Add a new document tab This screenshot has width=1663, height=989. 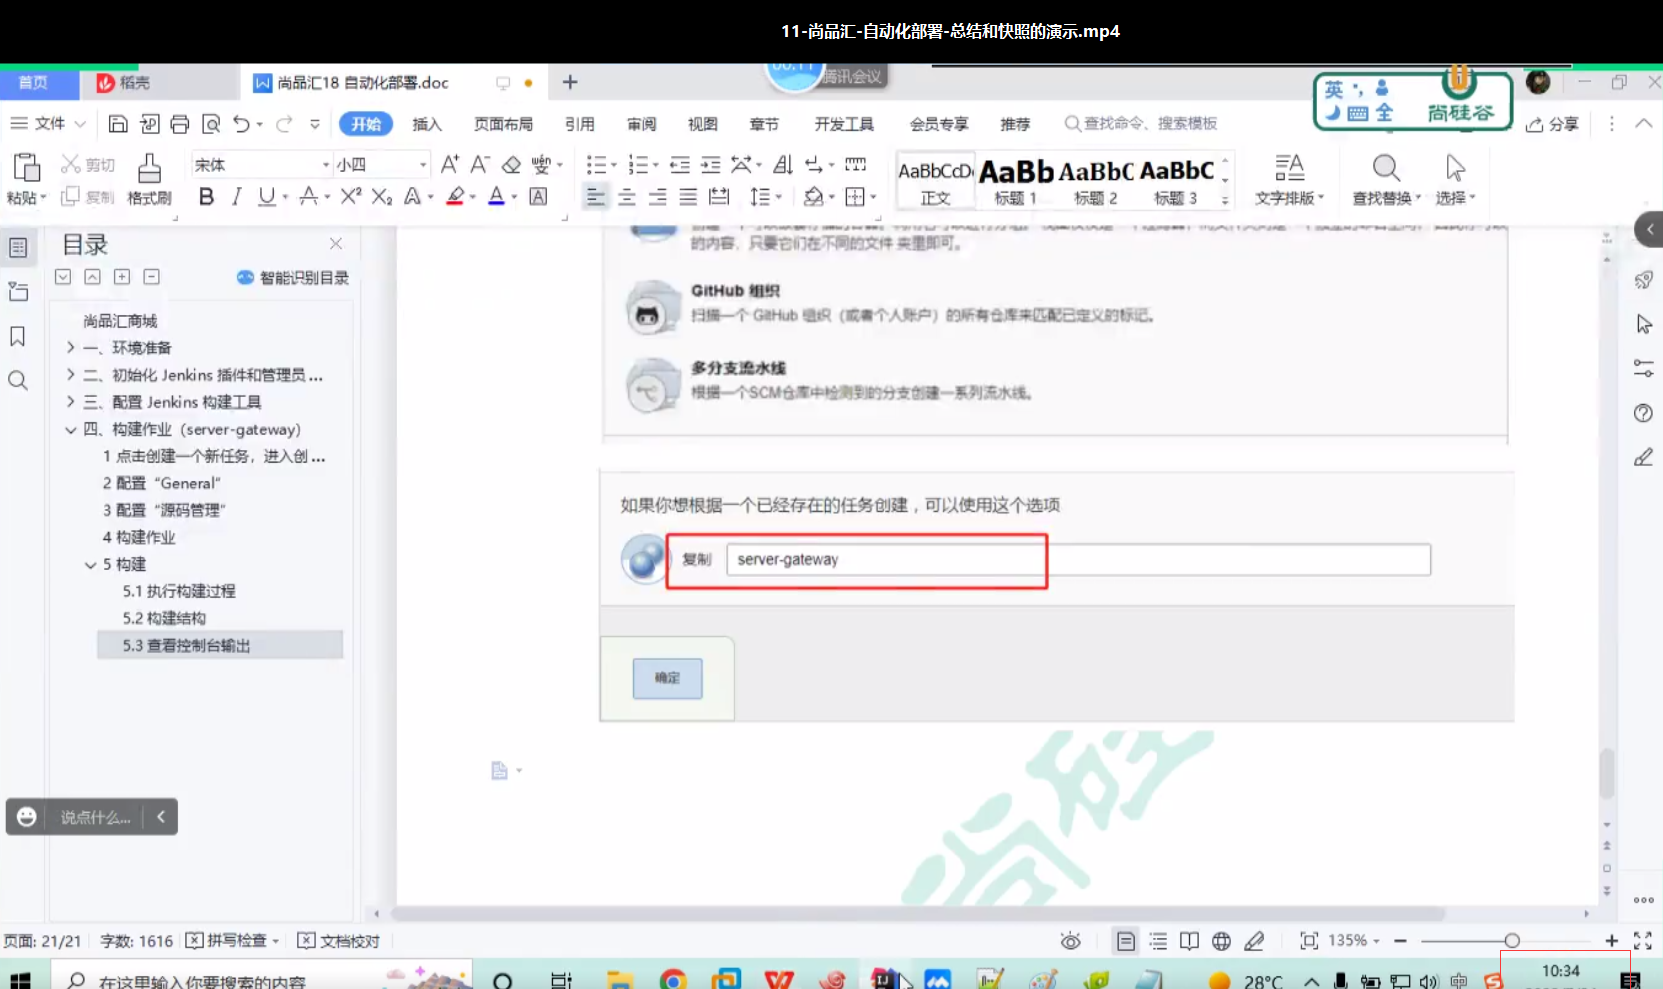[x=570, y=82]
